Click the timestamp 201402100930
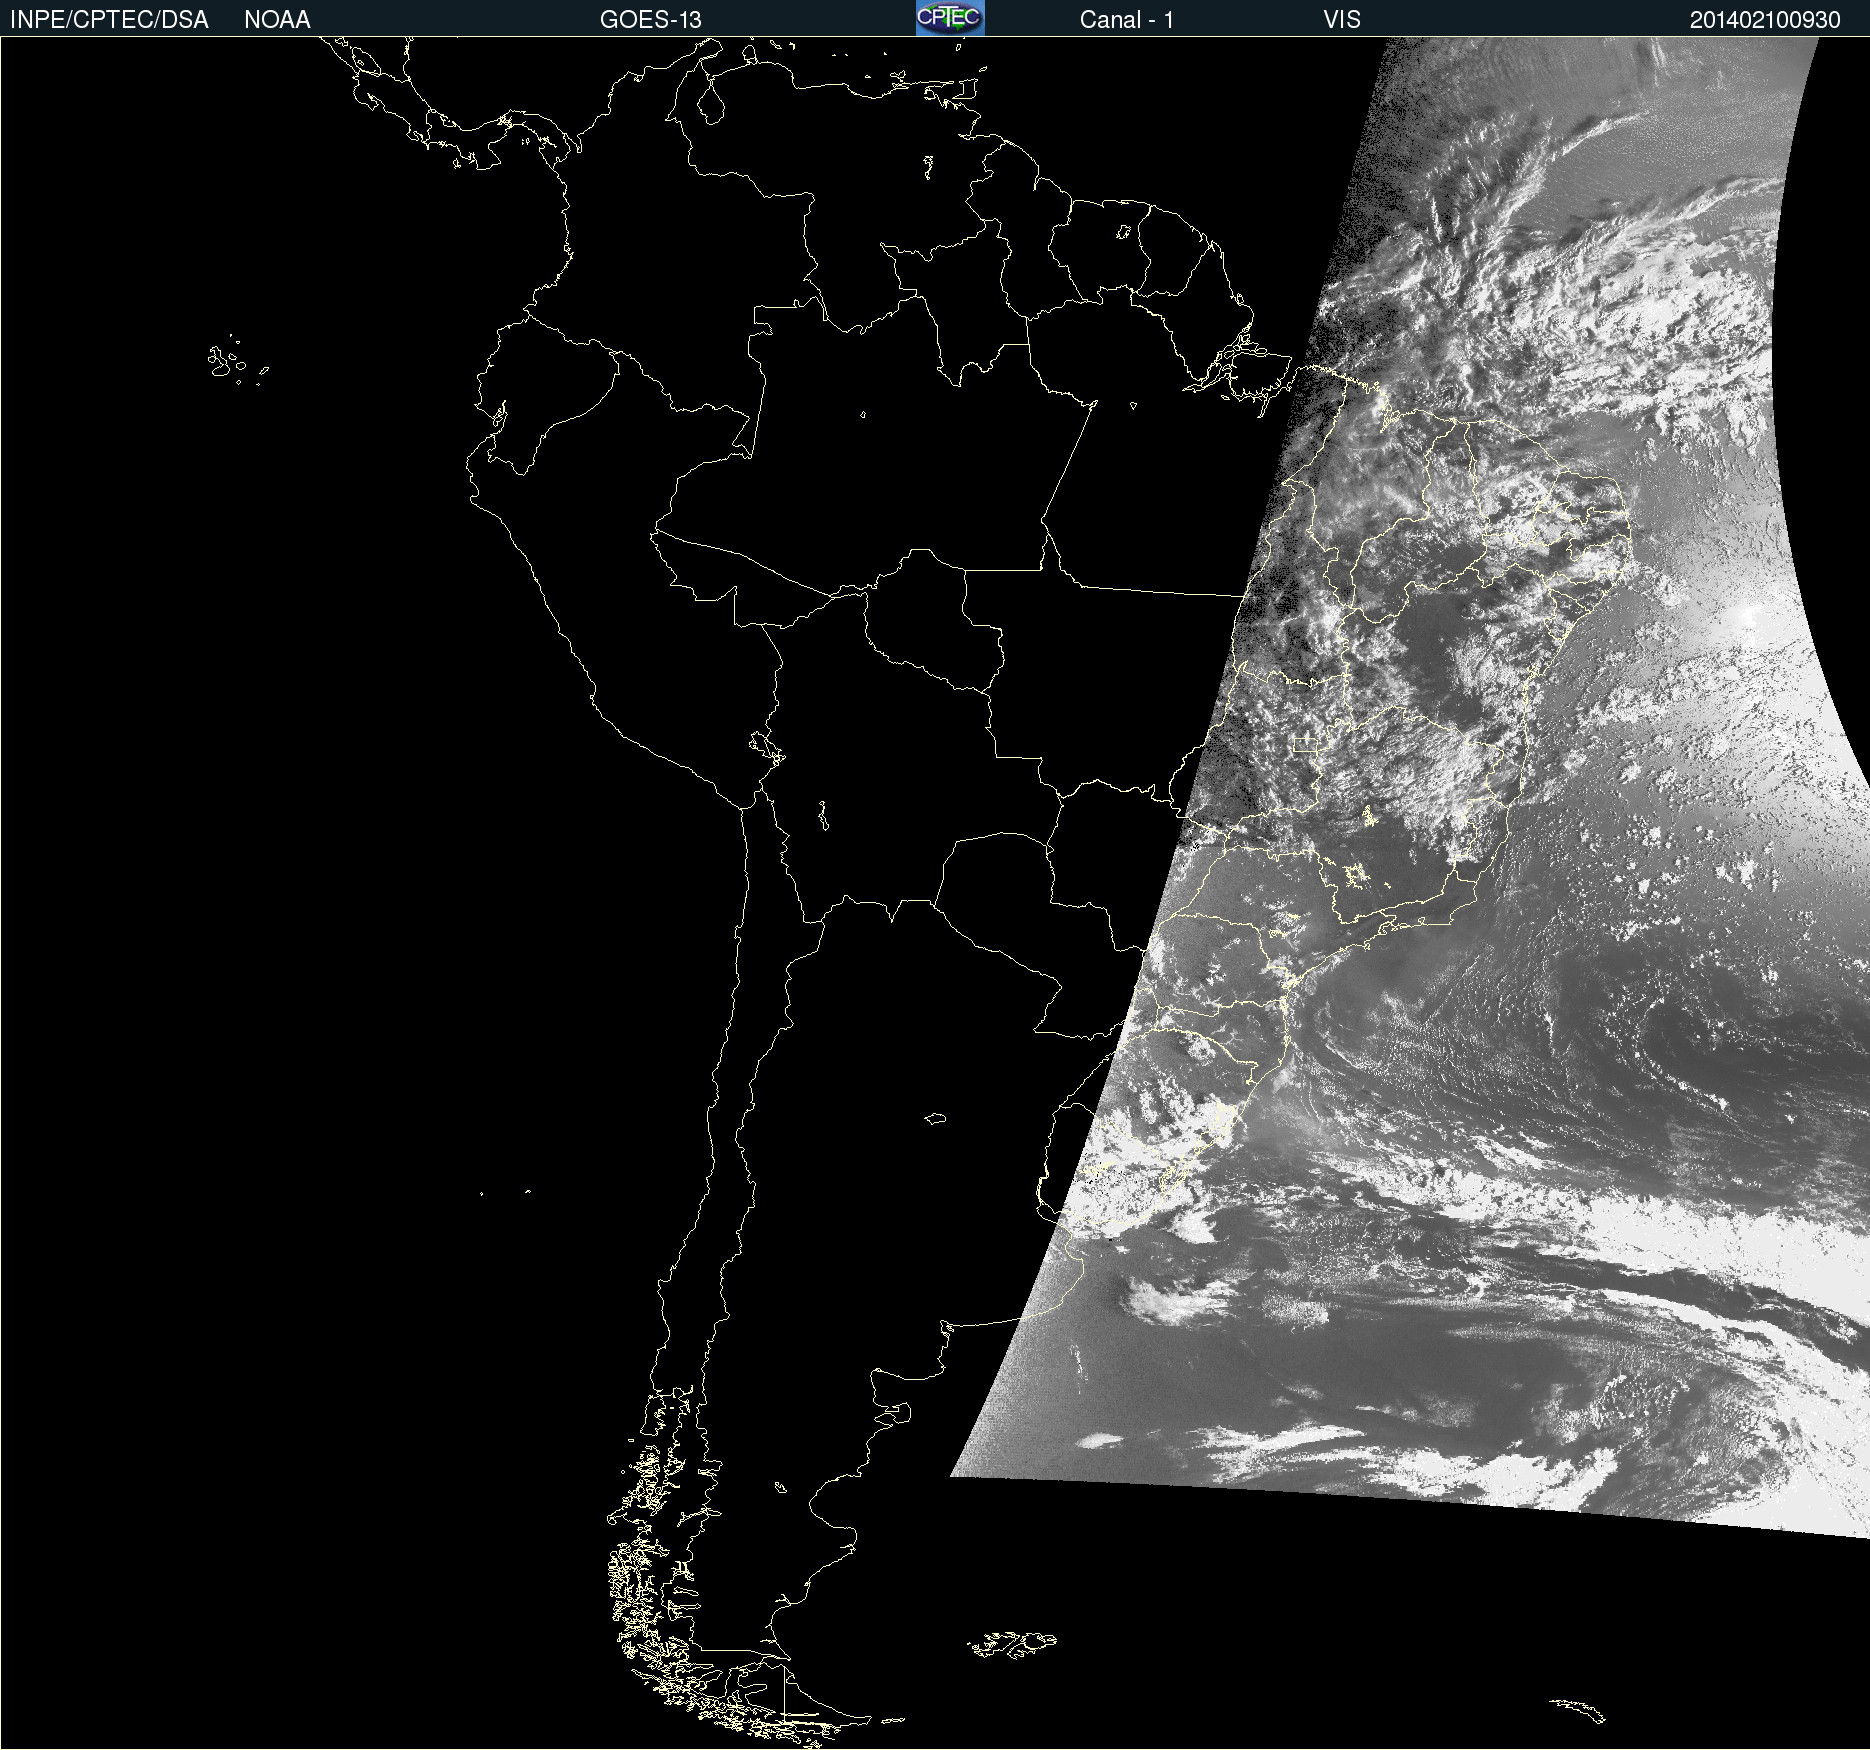 pyautogui.click(x=1765, y=20)
